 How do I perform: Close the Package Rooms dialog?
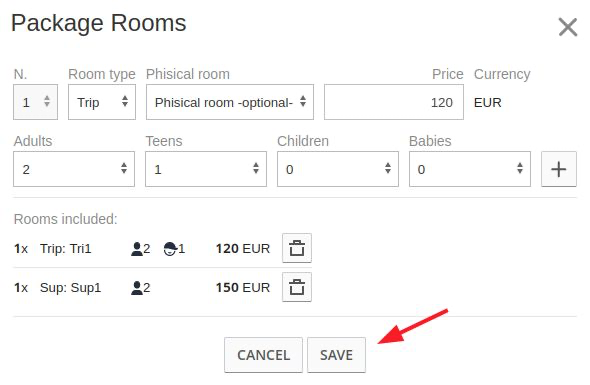[568, 27]
